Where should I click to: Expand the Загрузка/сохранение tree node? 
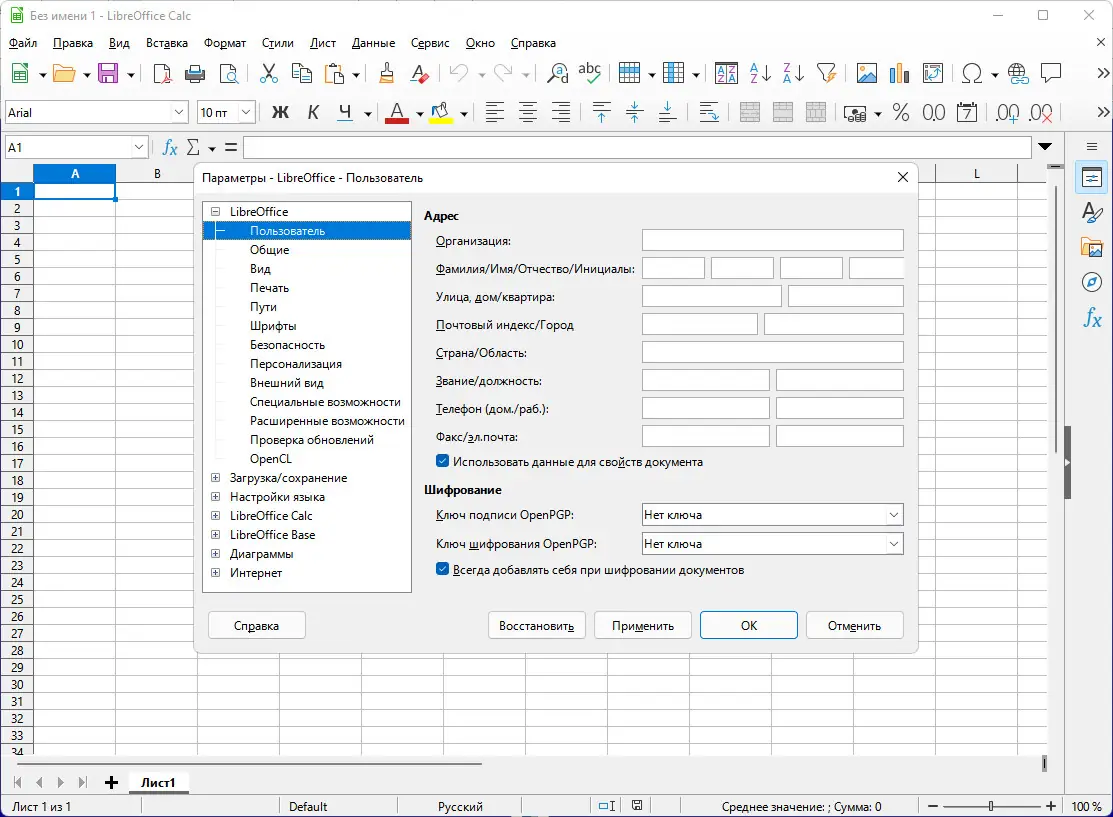click(216, 478)
